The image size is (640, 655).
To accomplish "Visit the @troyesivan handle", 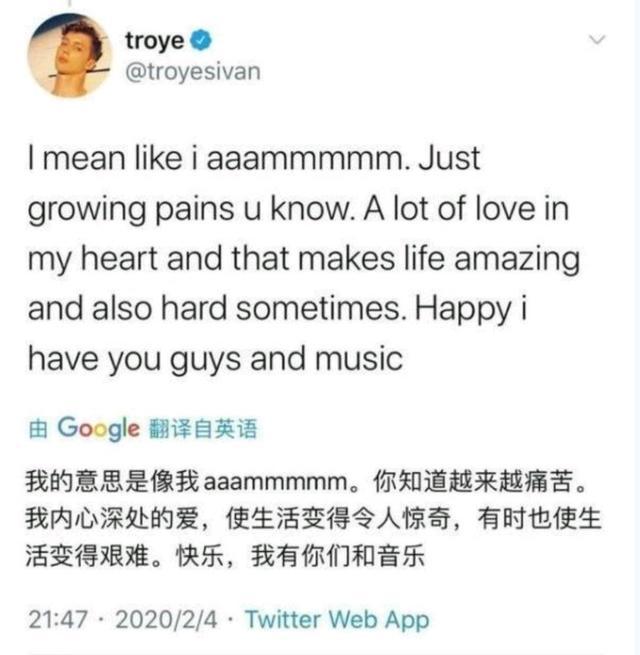I will point(193,71).
